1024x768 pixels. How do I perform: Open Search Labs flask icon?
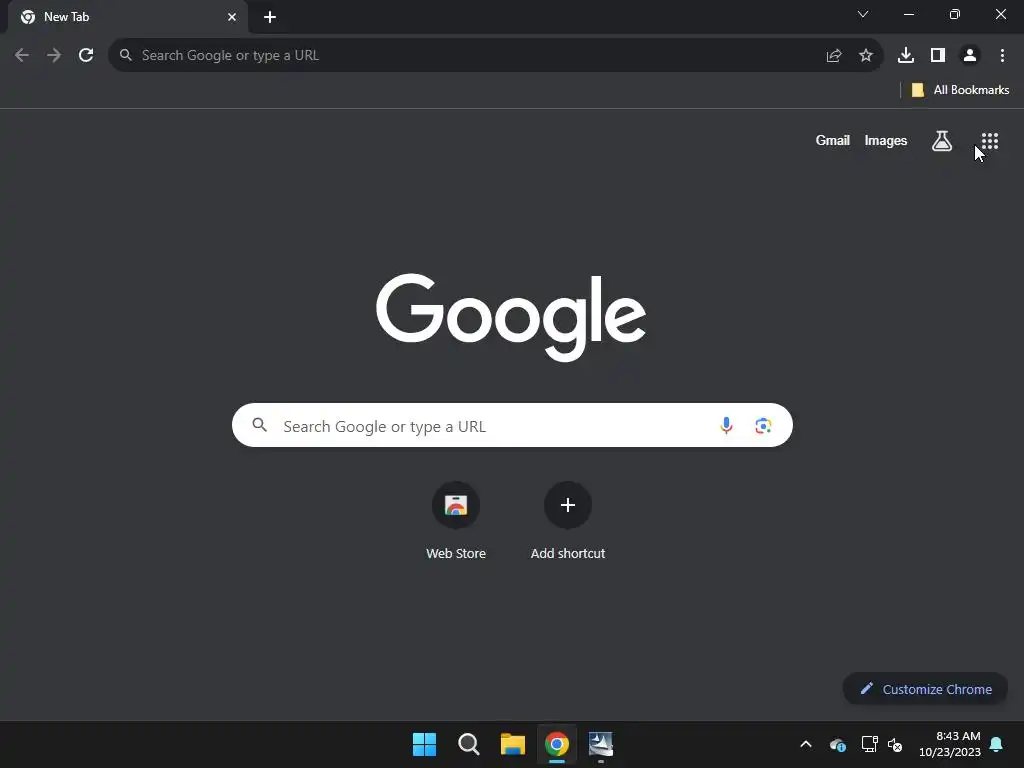coord(942,140)
